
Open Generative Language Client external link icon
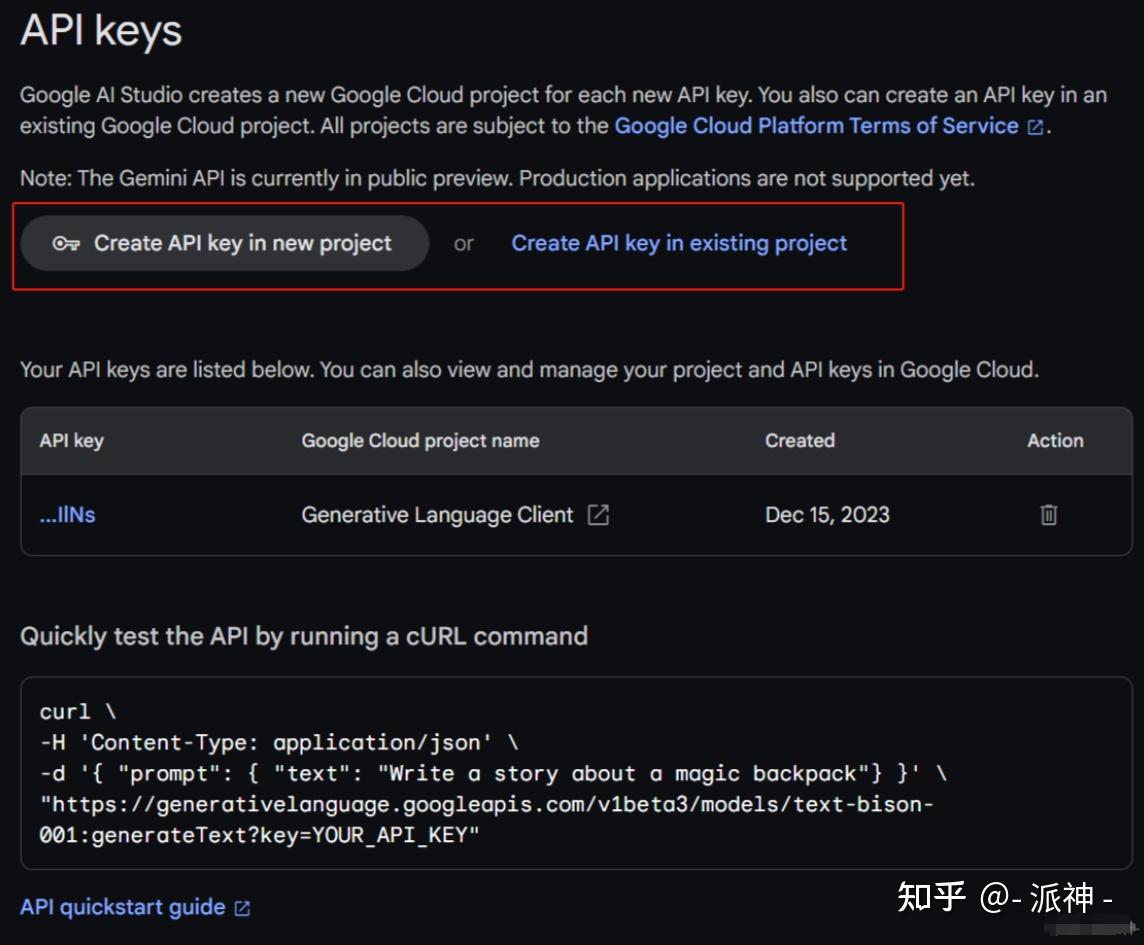click(x=598, y=515)
